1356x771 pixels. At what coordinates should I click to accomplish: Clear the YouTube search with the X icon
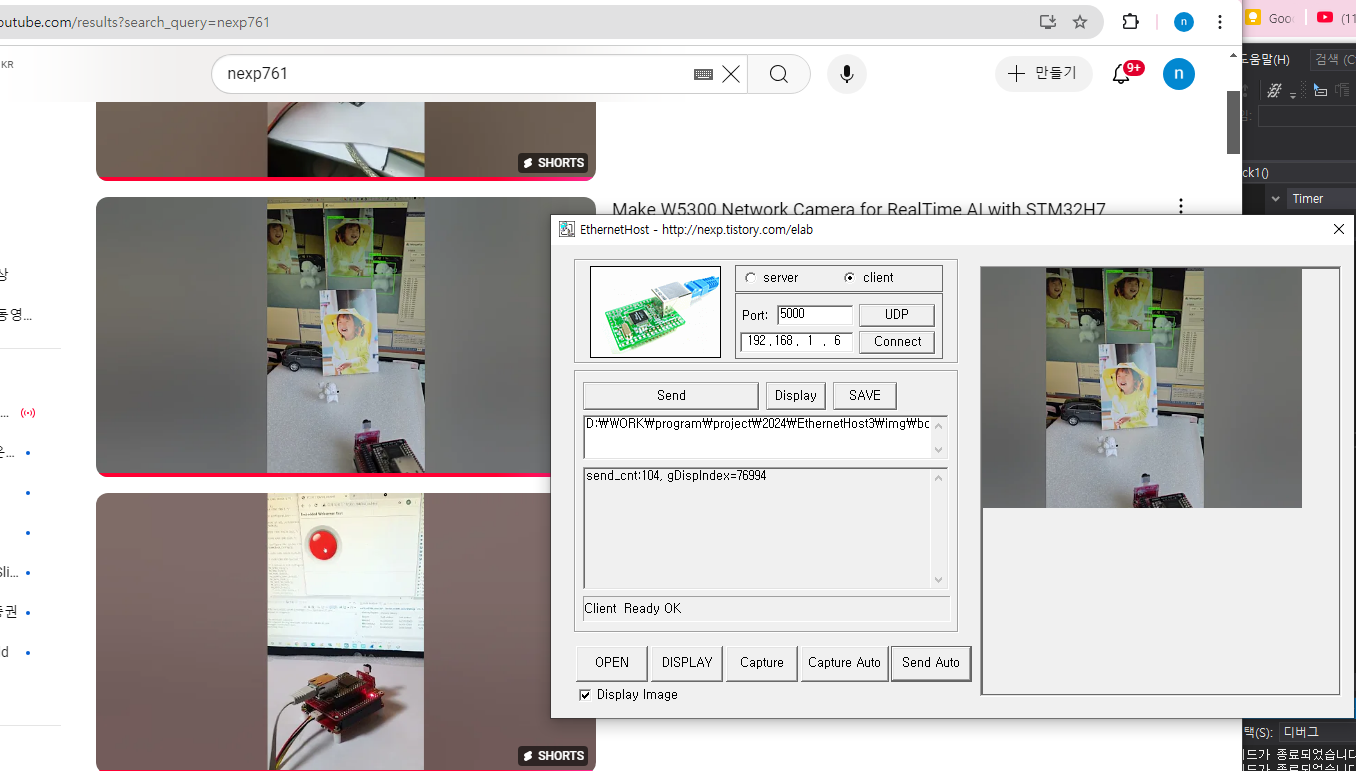[731, 74]
